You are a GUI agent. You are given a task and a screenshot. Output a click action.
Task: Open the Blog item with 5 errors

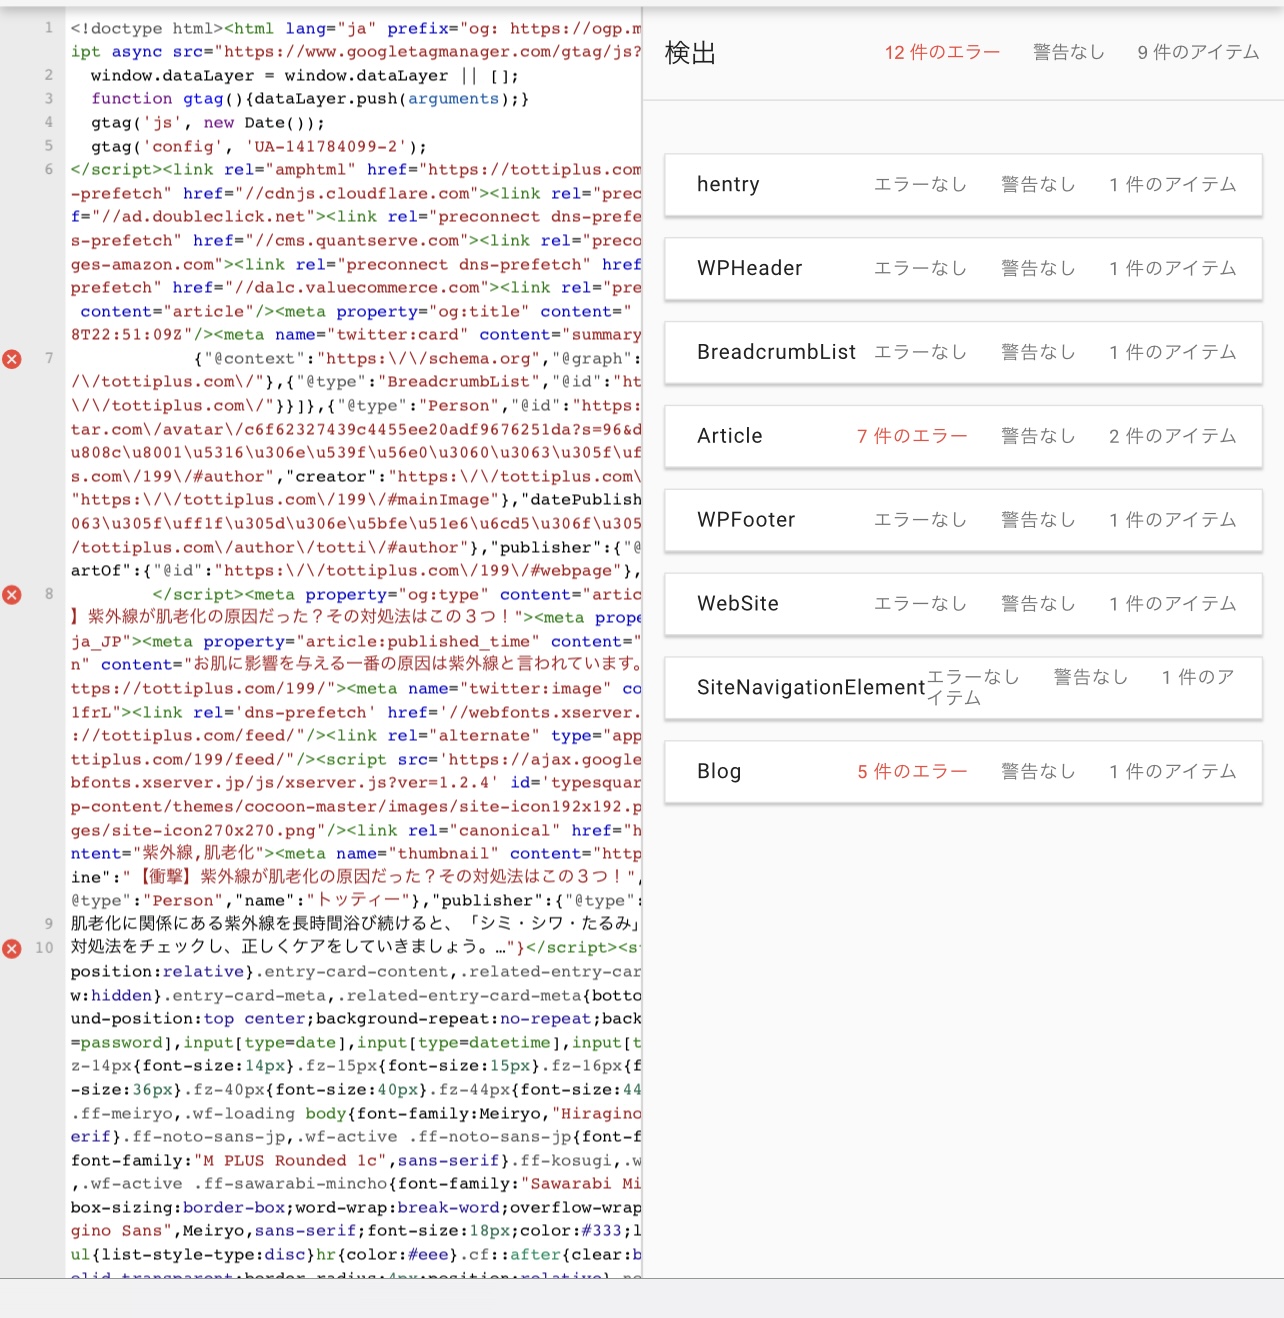[963, 772]
